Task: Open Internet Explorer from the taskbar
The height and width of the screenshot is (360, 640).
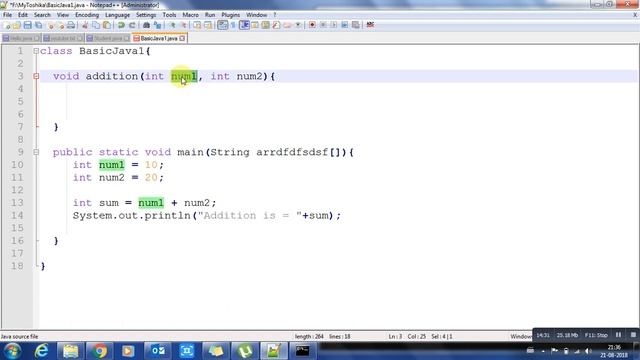Action: (42, 351)
